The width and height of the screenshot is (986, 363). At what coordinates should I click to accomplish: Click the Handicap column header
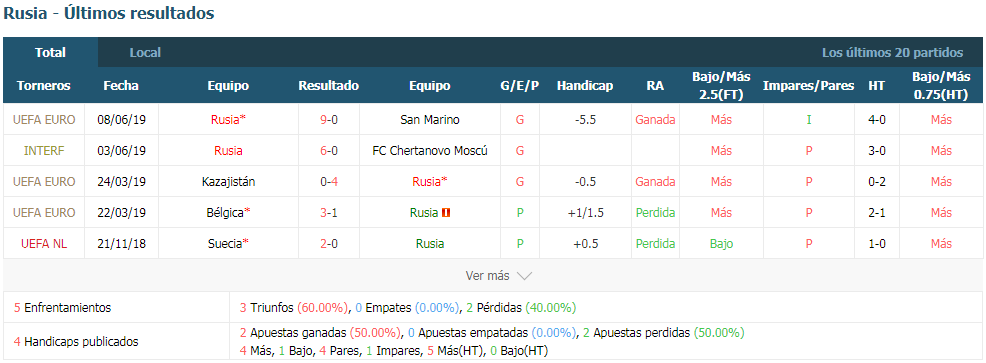(585, 86)
